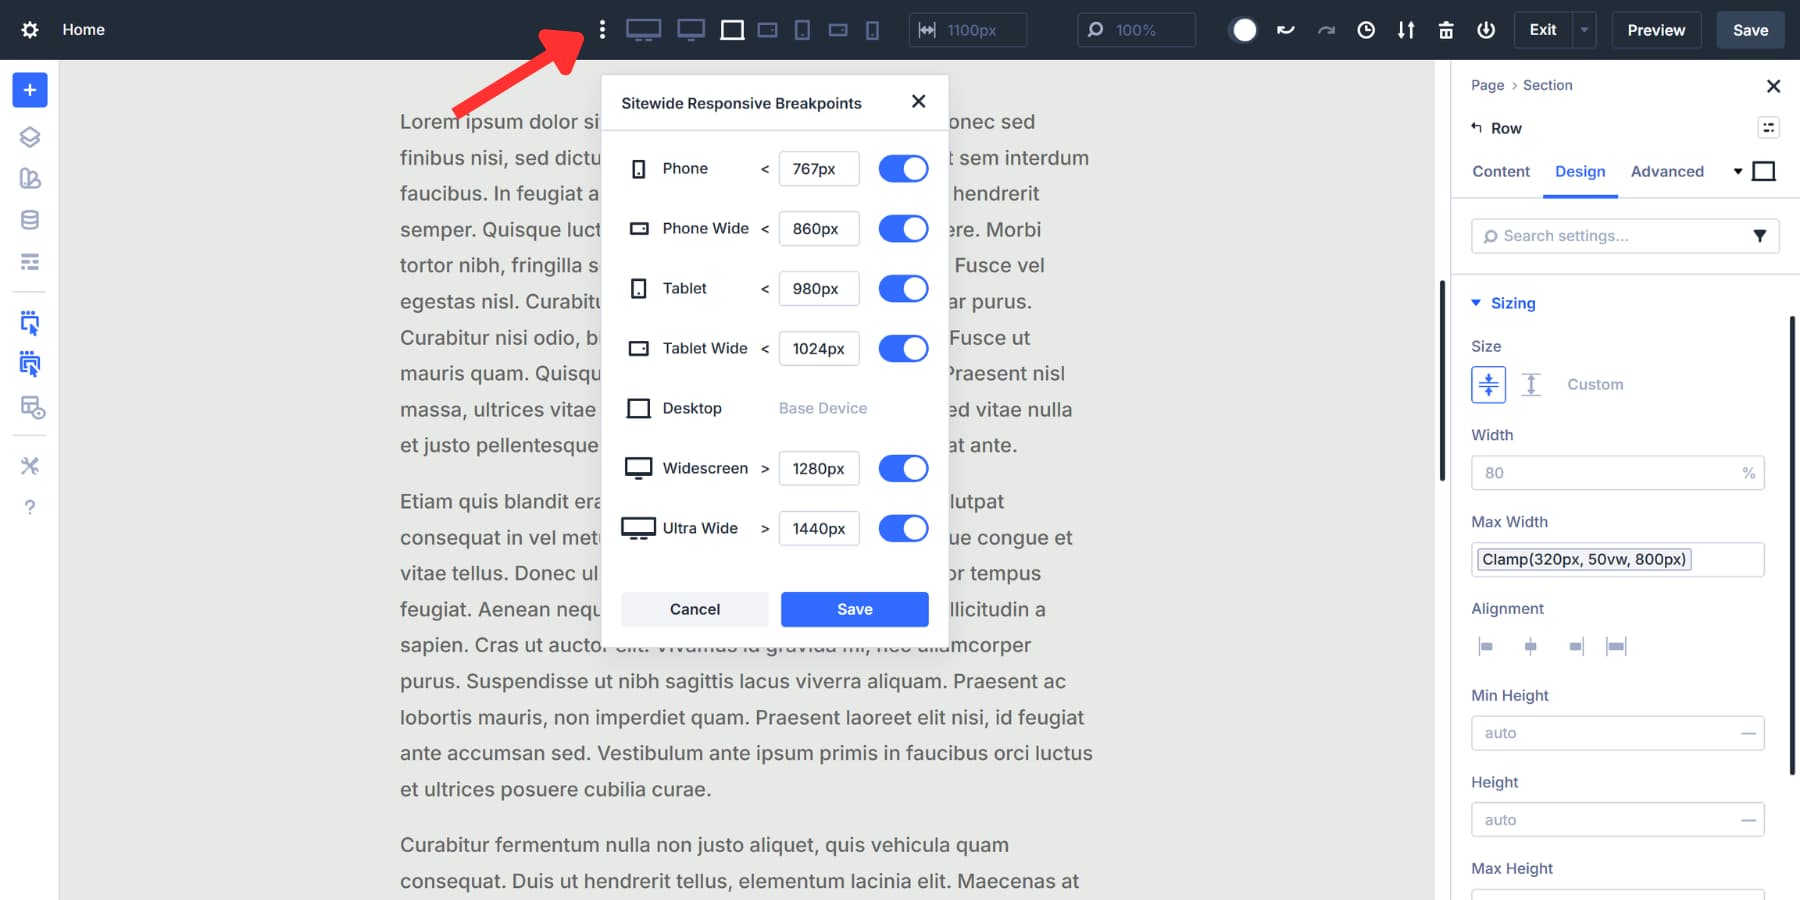Image resolution: width=1800 pixels, height=900 pixels.
Task: Disable the Ultra Wide breakpoint toggle
Action: (903, 528)
